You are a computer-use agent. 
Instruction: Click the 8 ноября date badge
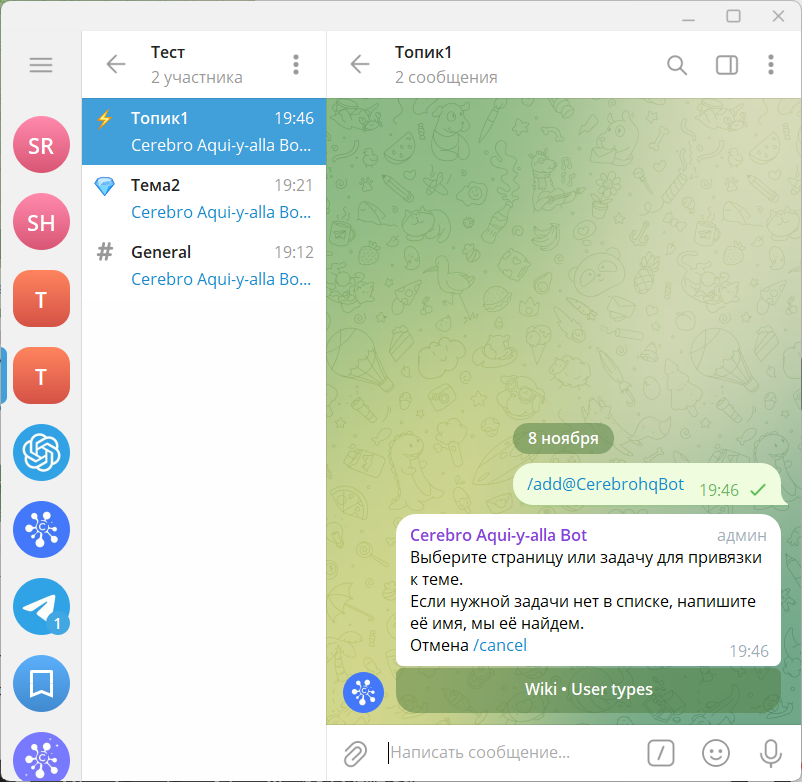click(563, 438)
